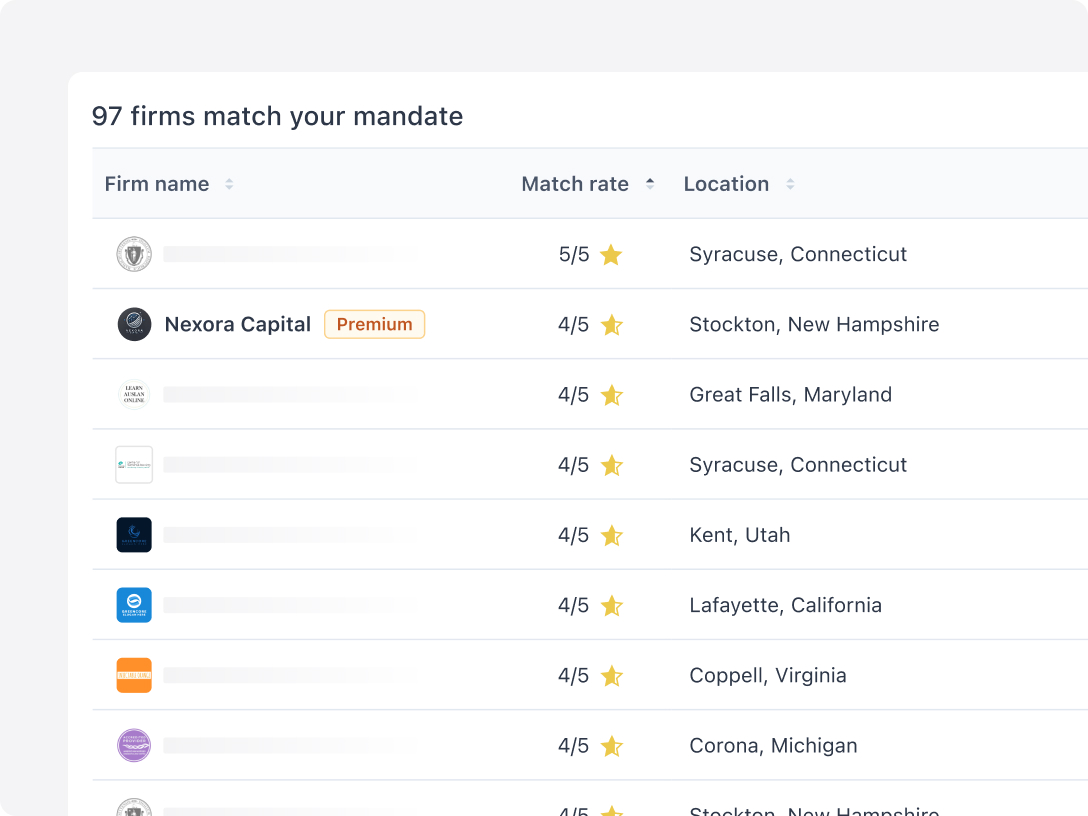Click the Nexora Capital firm logo

tap(134, 324)
